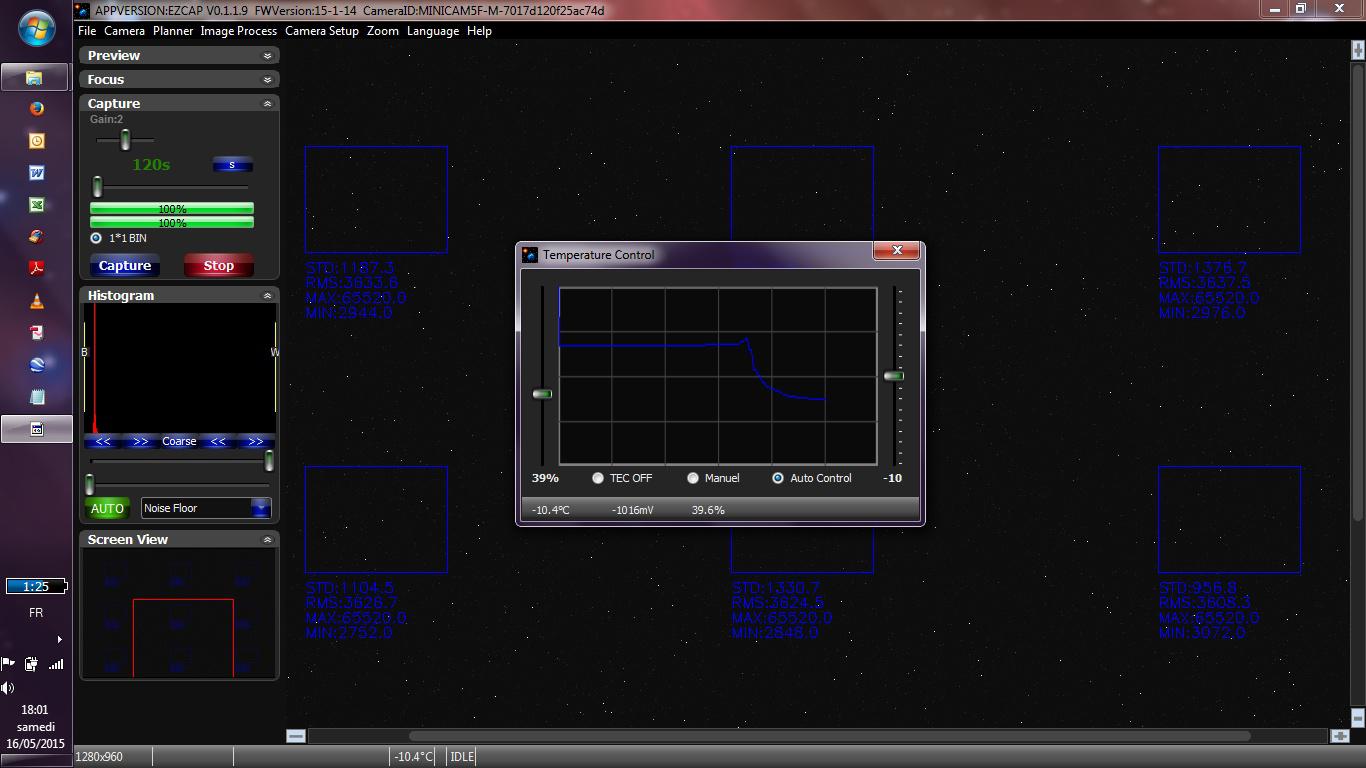Click the network signal bars tray icon
Screen dimensions: 1366x768
[56, 663]
